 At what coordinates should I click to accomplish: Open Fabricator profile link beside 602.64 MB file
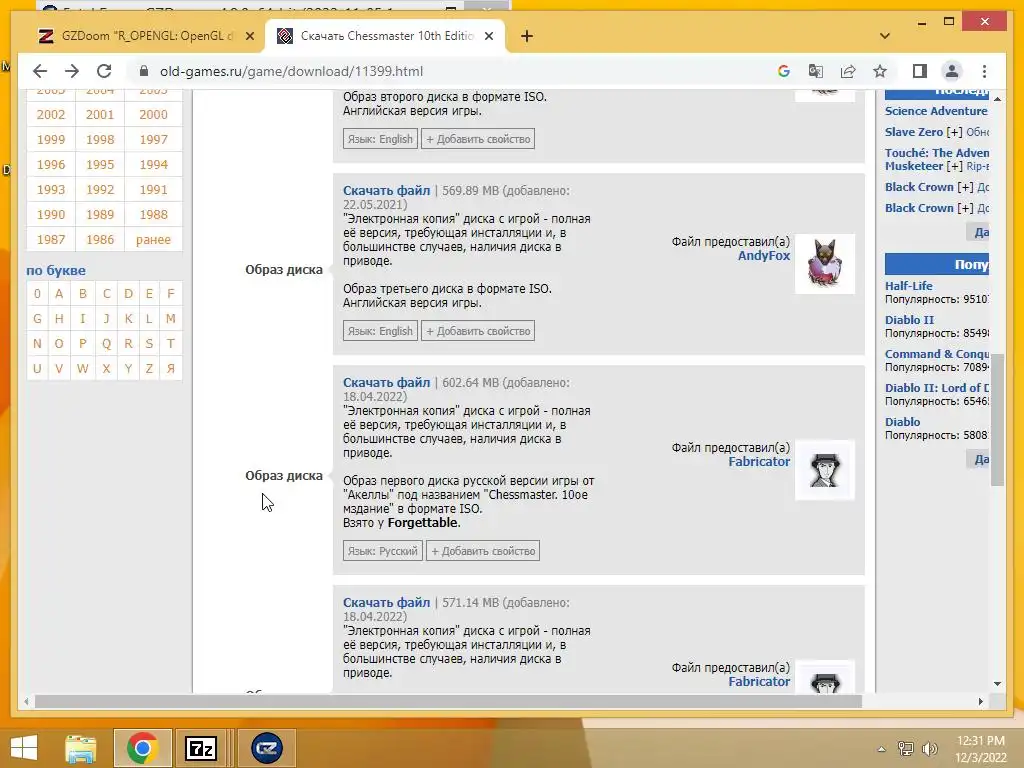coord(759,462)
